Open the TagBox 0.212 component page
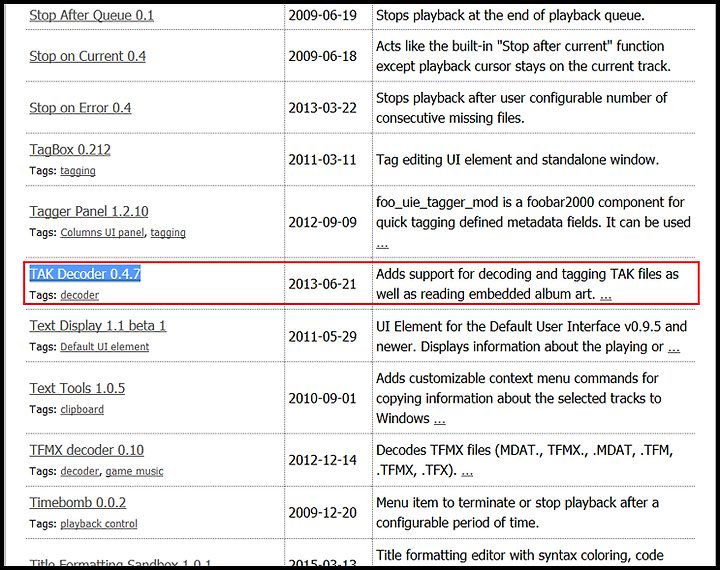Image resolution: width=720 pixels, height=570 pixels. [x=70, y=150]
